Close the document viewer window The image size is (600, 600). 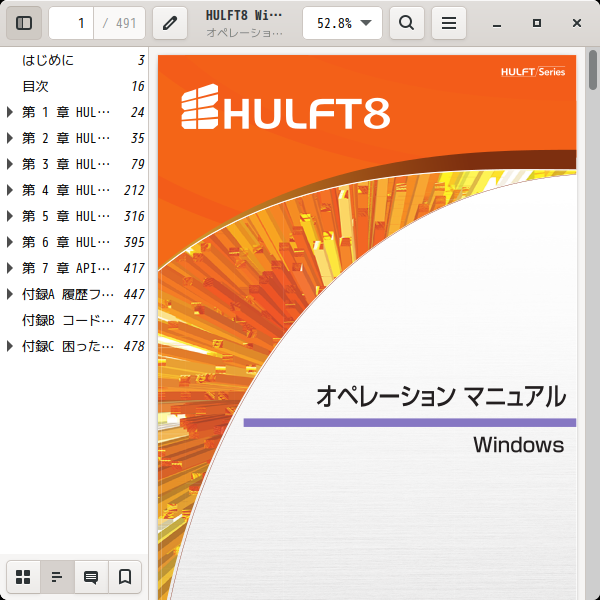tap(577, 23)
